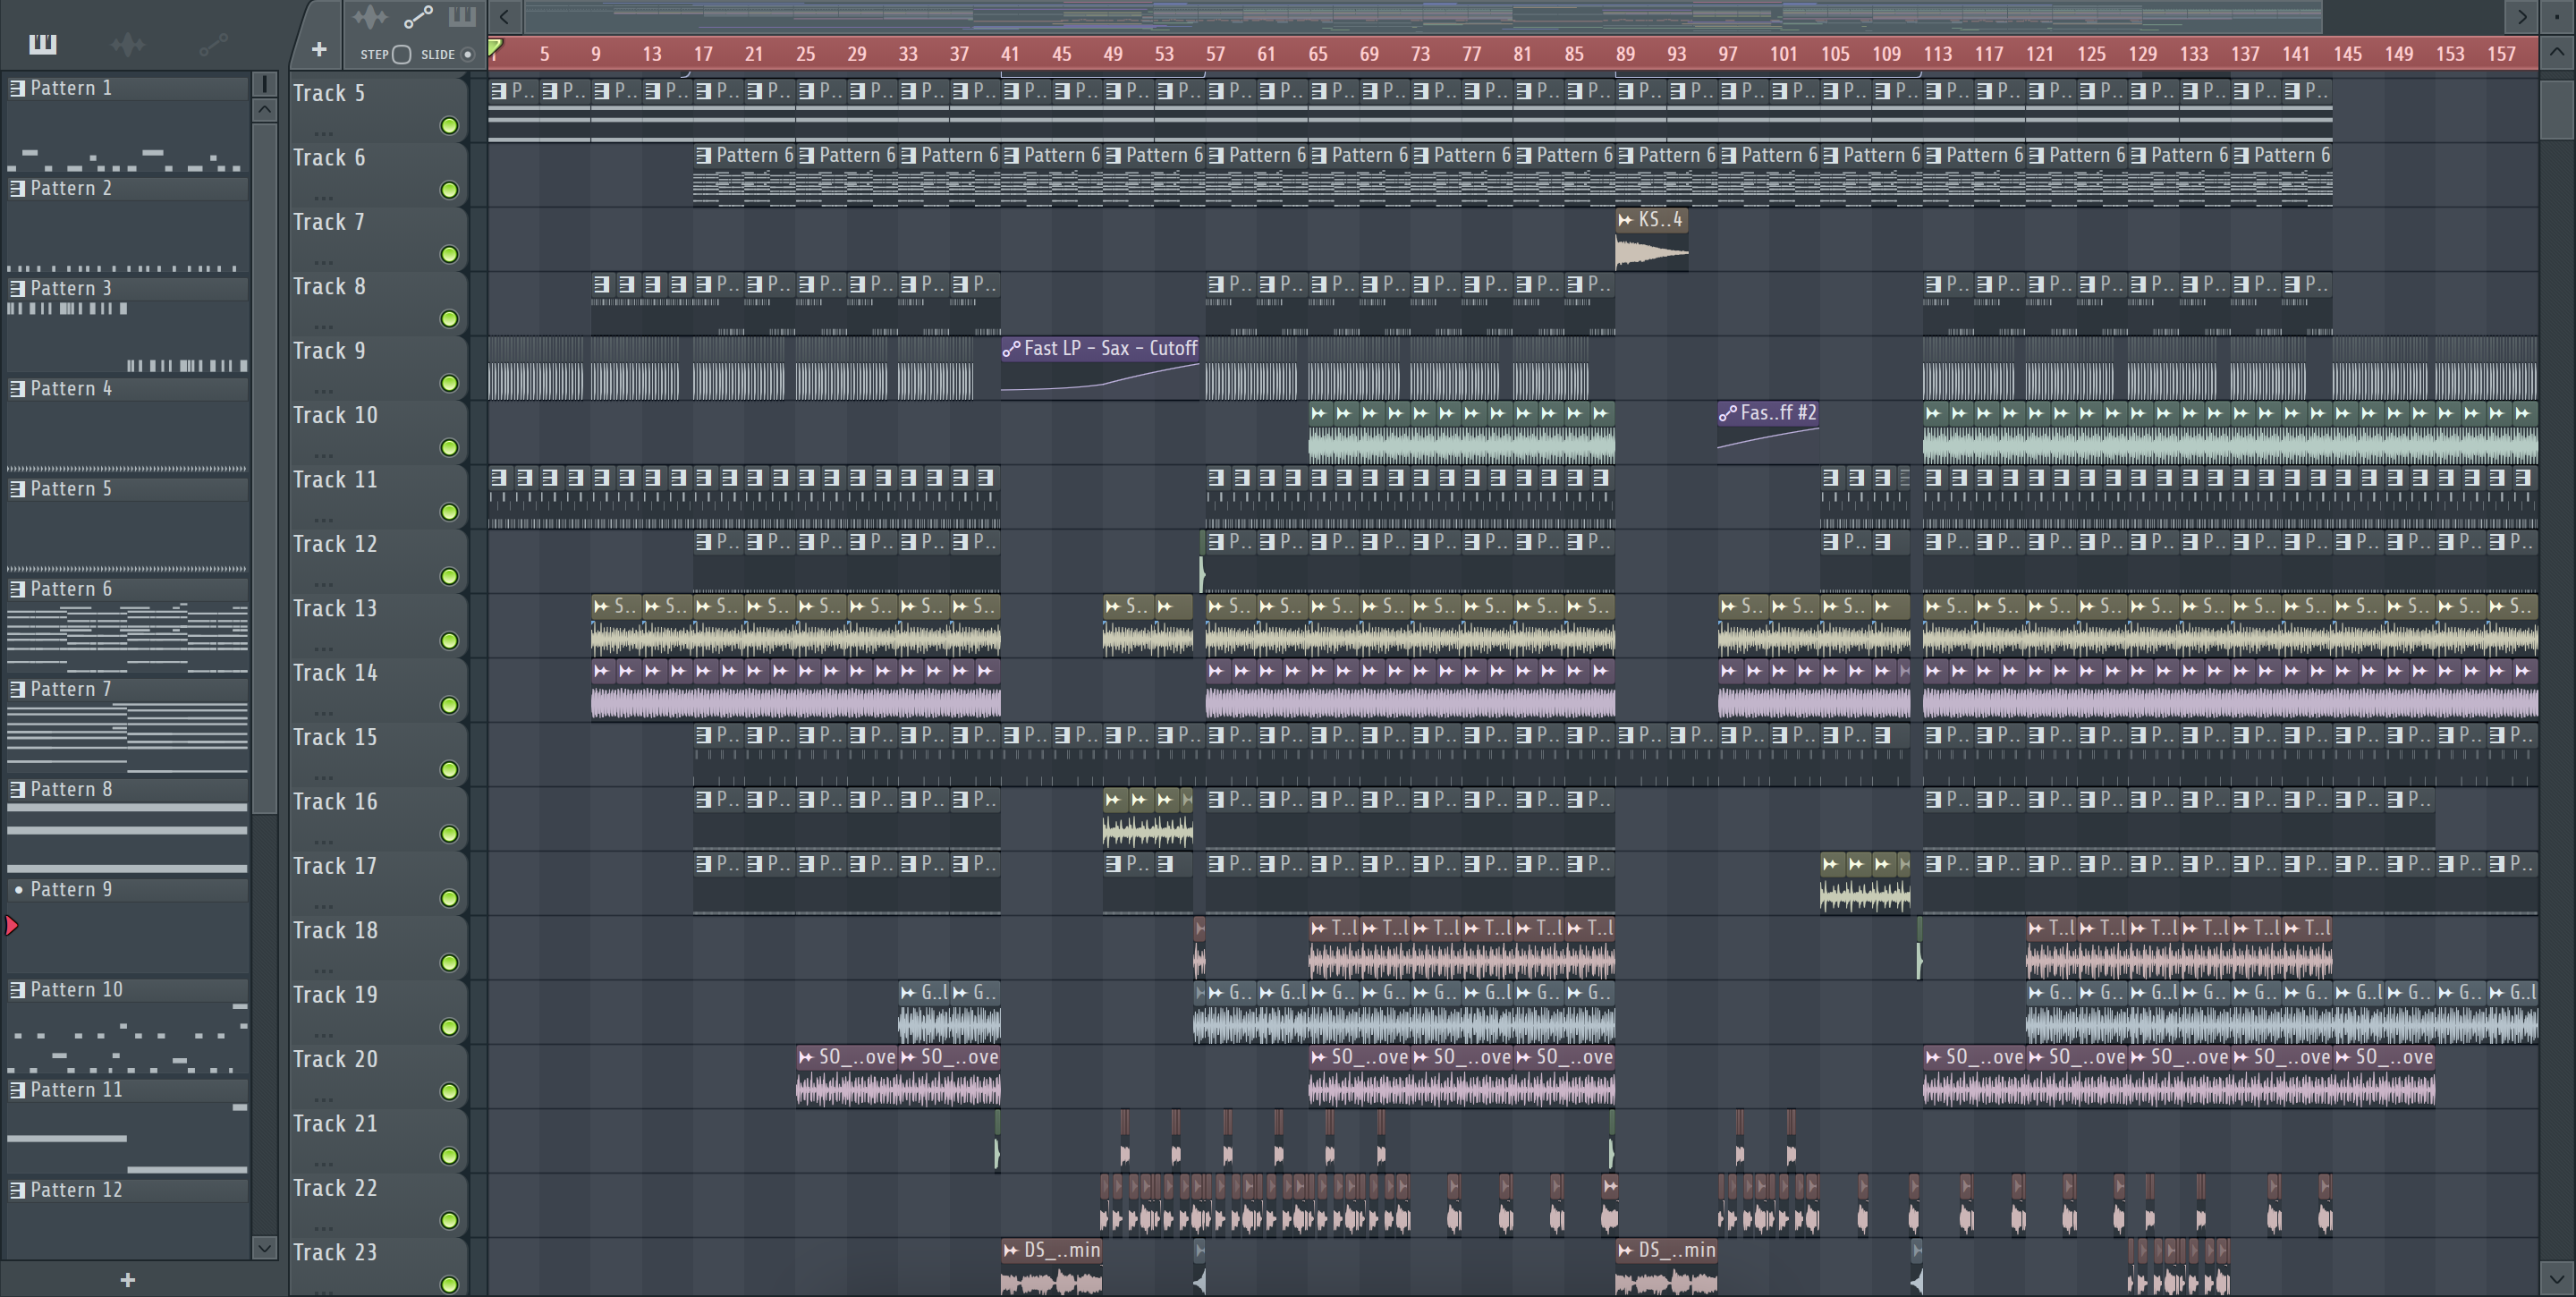Show patterns in the picker panel
The height and width of the screenshot is (1297, 2576).
coord(42,44)
